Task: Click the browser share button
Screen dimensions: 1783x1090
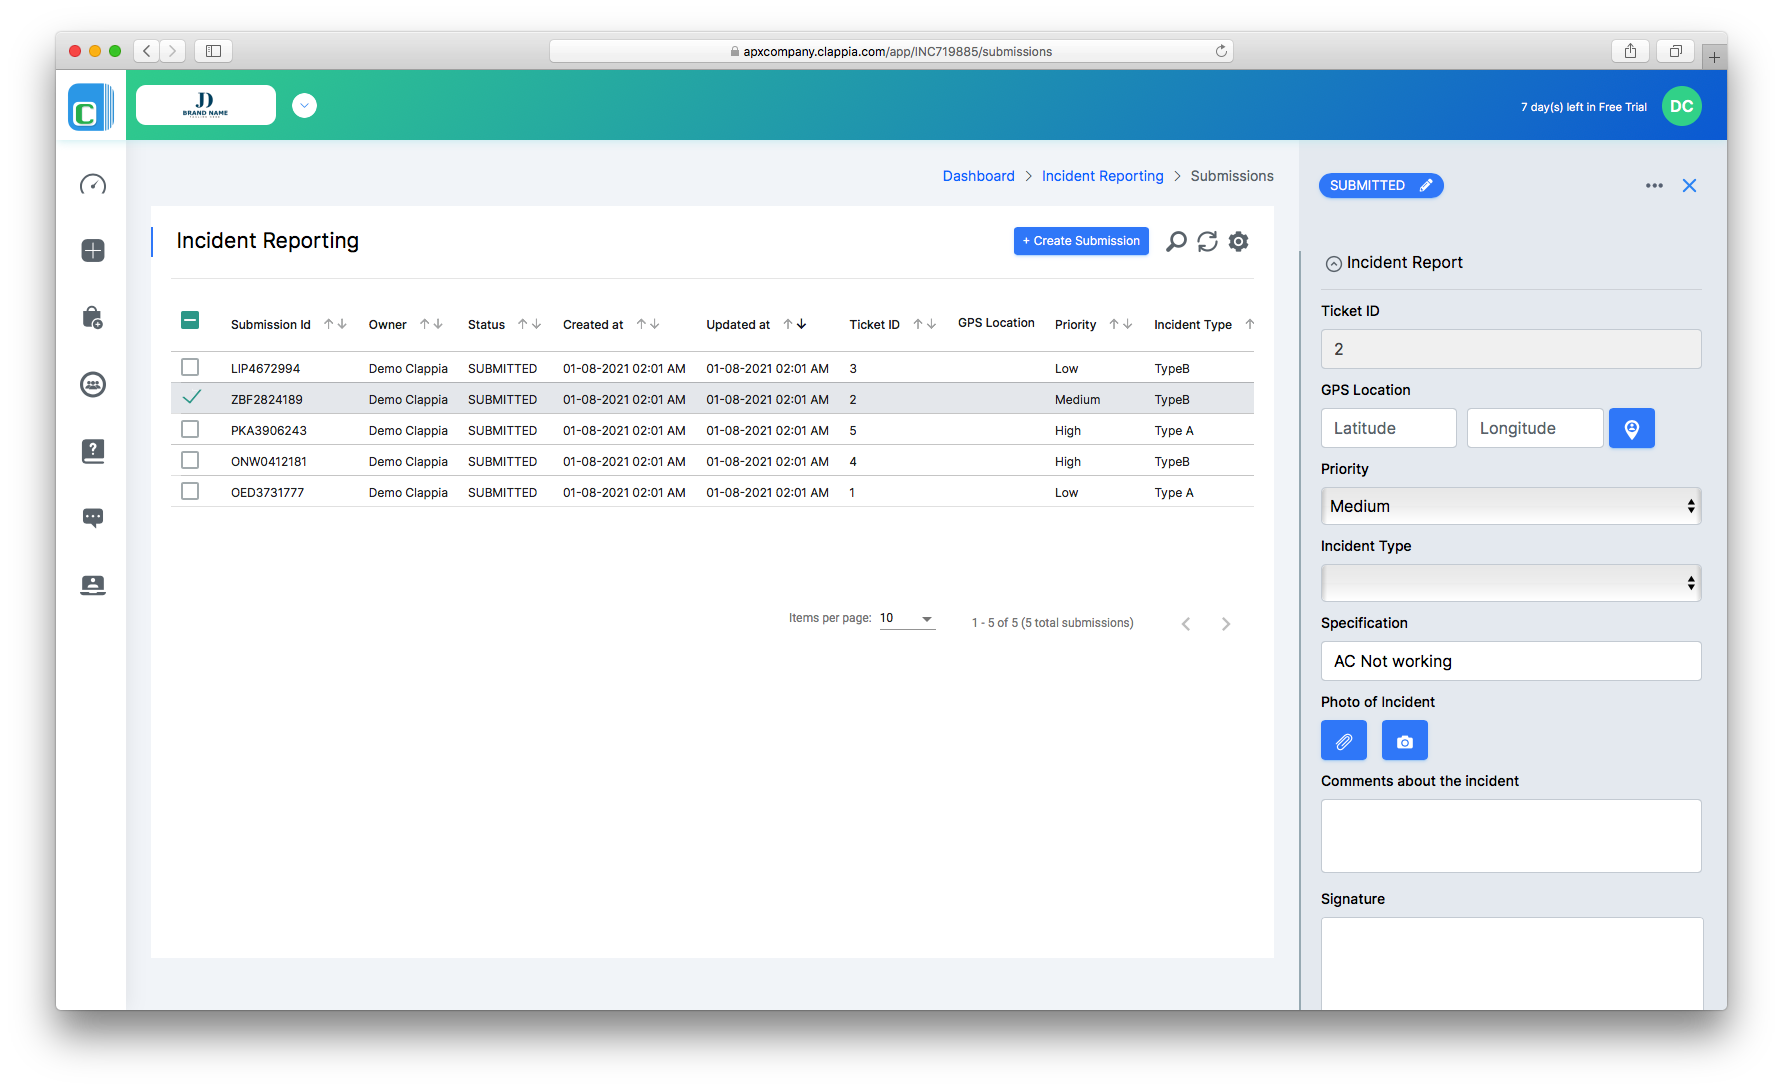Action: [x=1630, y=51]
